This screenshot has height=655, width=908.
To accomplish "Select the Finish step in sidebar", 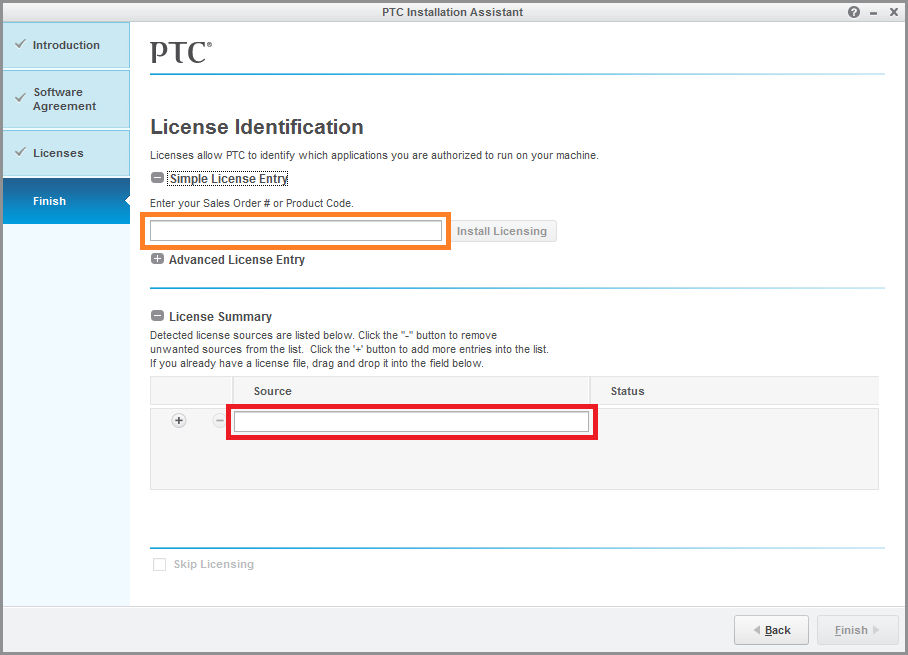I will pyautogui.click(x=66, y=201).
